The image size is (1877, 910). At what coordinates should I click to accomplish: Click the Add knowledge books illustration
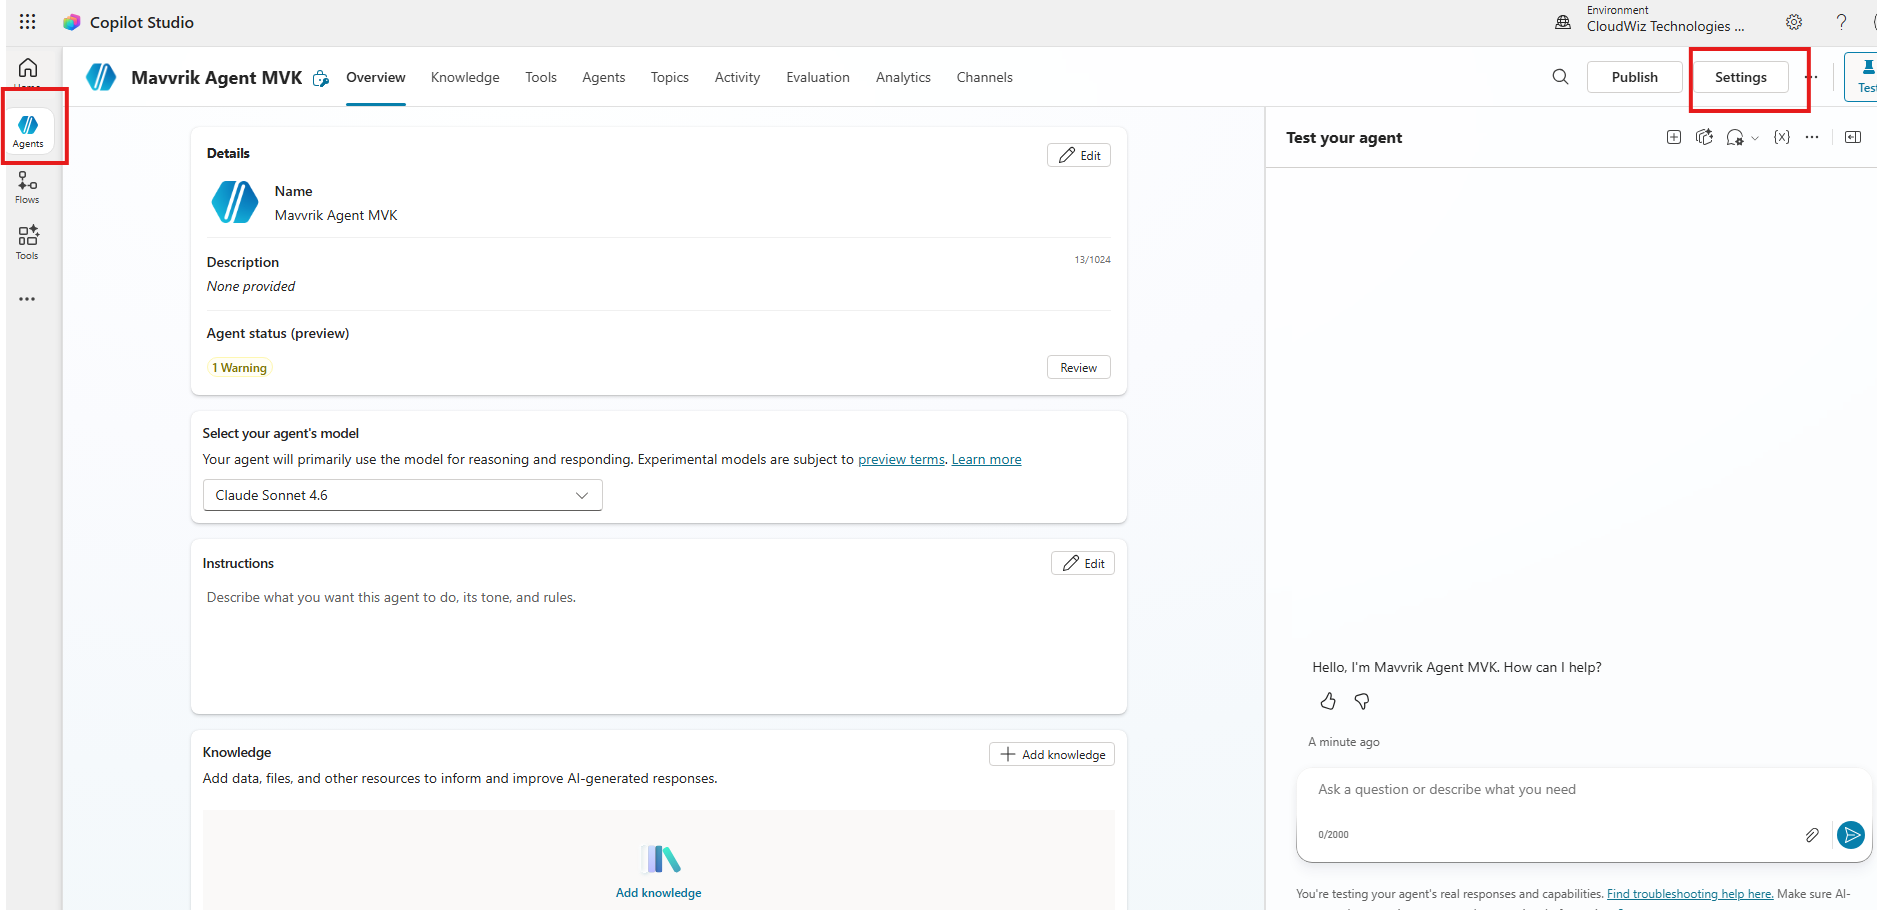[659, 859]
